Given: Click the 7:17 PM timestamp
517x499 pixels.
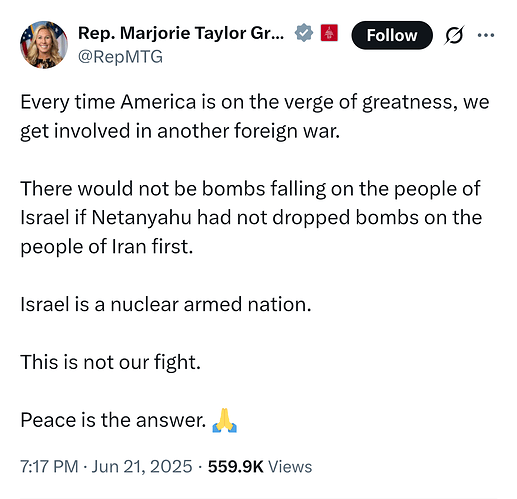Looking at the screenshot, I should coord(49,466).
